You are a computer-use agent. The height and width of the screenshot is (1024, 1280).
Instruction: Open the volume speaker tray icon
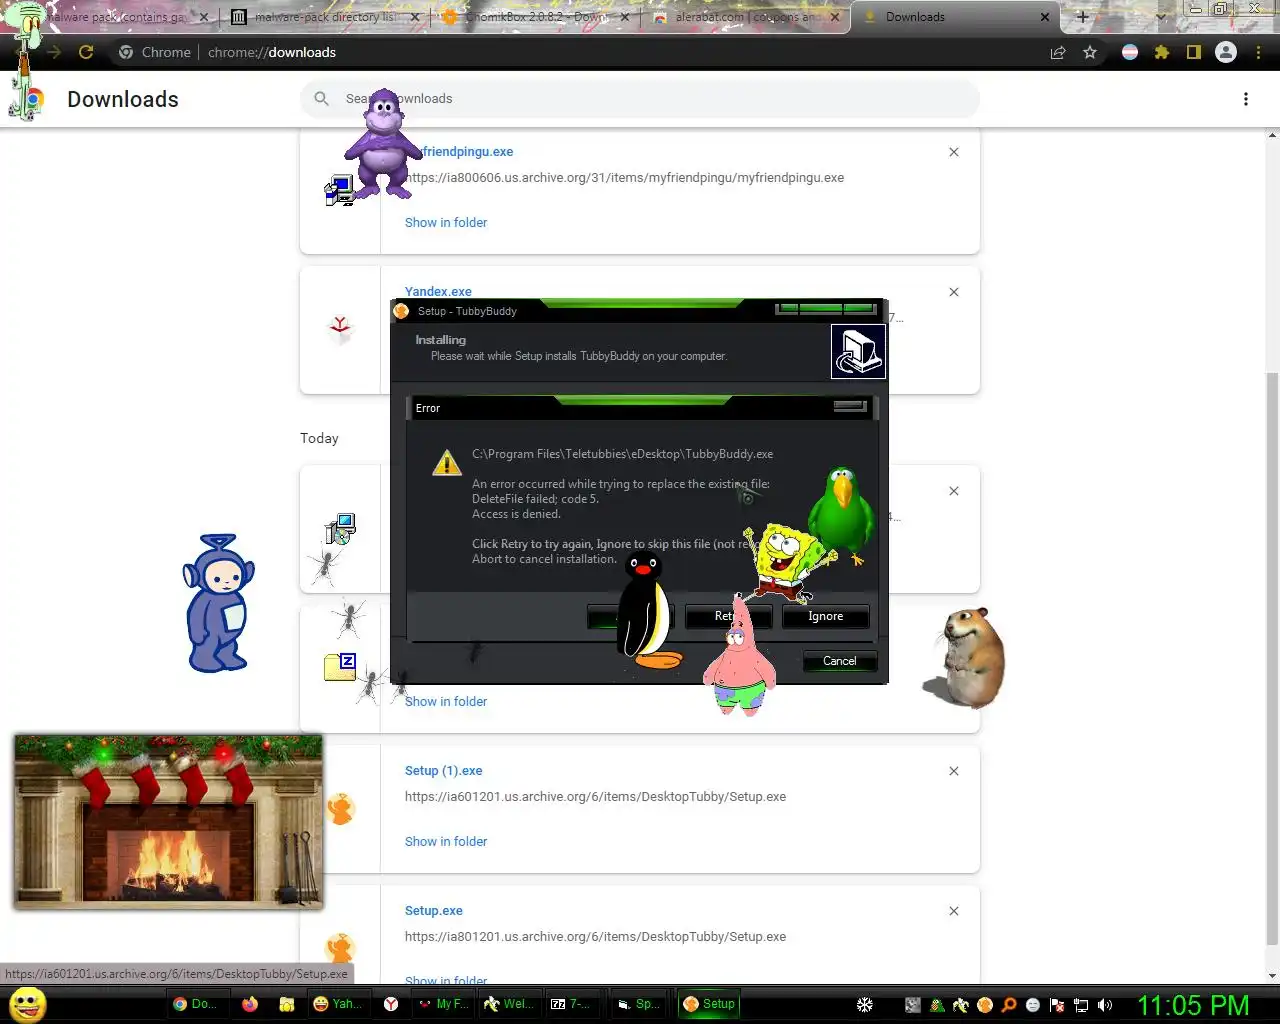coord(1105,1005)
